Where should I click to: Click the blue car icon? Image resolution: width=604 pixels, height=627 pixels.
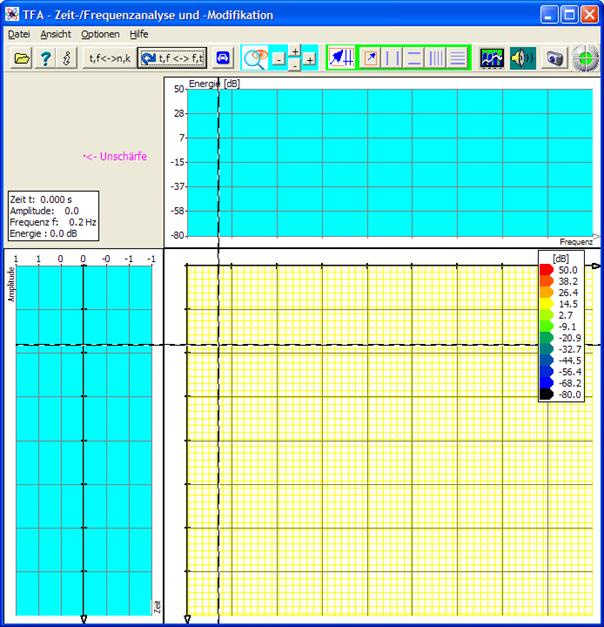click(x=222, y=59)
